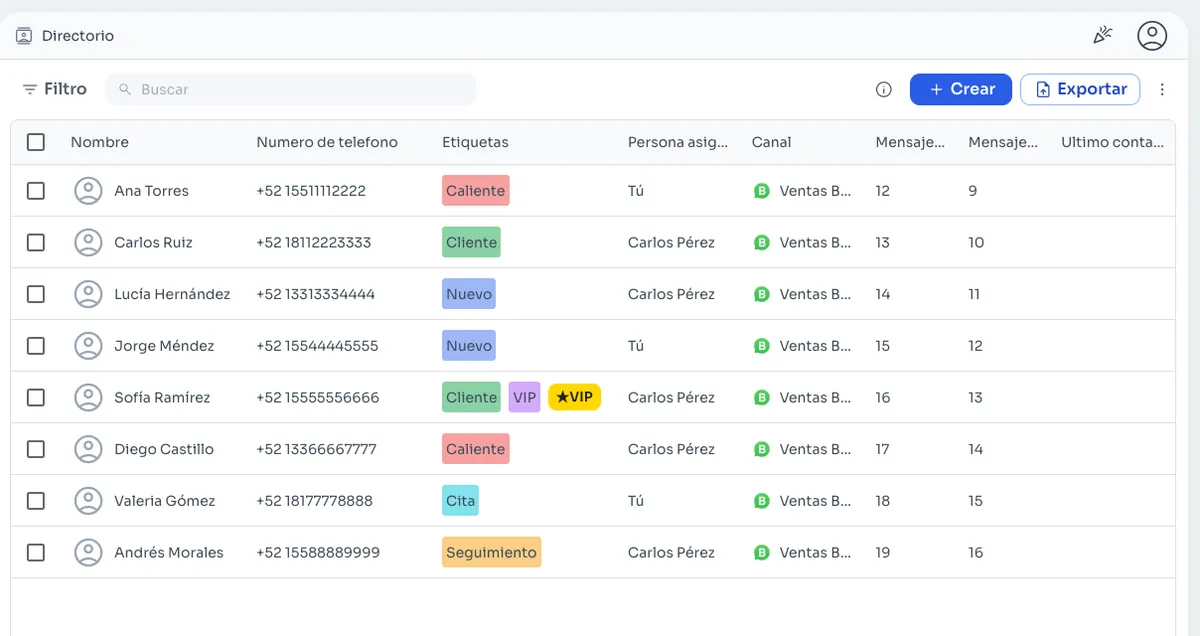Click WhatsApp Business icon in Sofía Ramírez row
Image resolution: width=1200 pixels, height=636 pixels.
coord(762,397)
